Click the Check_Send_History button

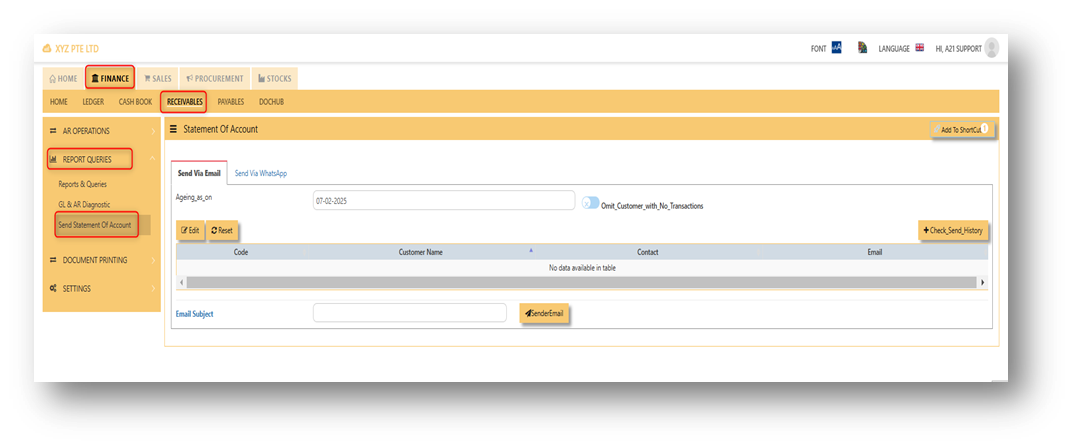(x=953, y=231)
